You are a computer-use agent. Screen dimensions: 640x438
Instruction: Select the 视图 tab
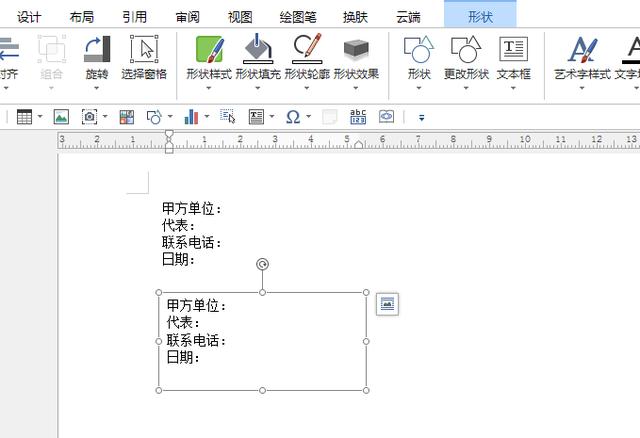(x=240, y=17)
